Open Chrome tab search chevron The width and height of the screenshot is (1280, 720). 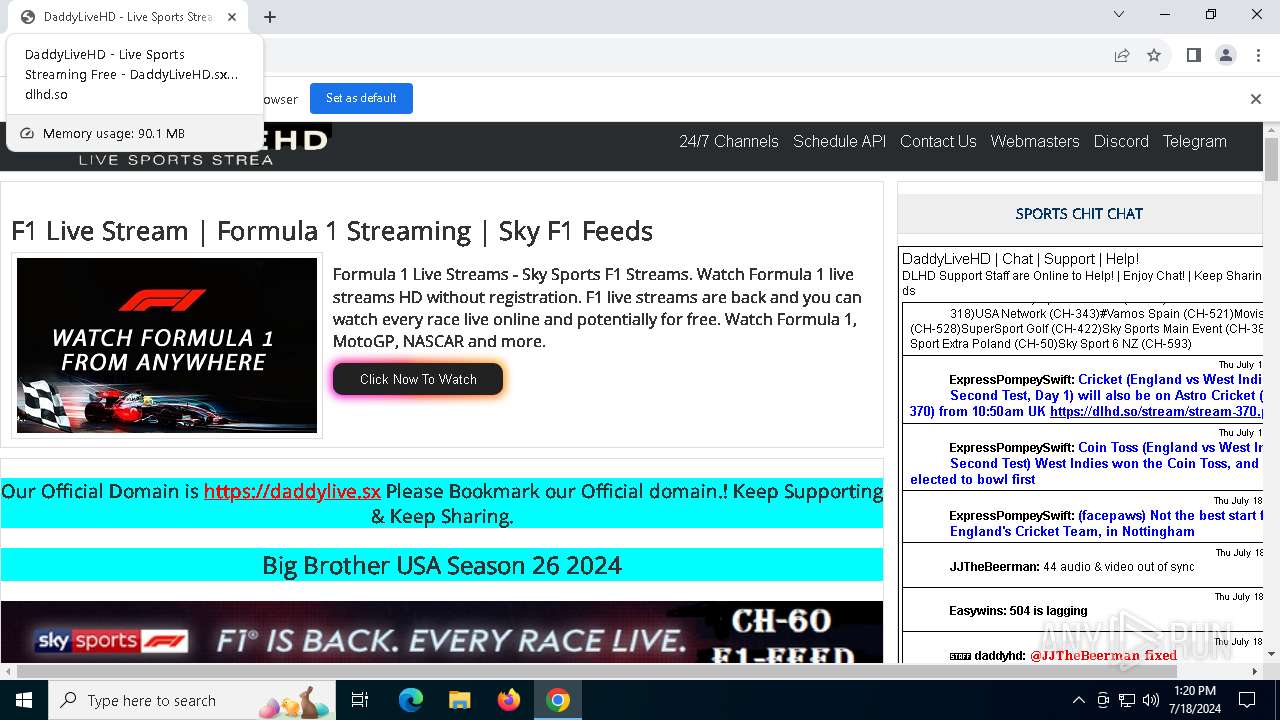[1119, 14]
